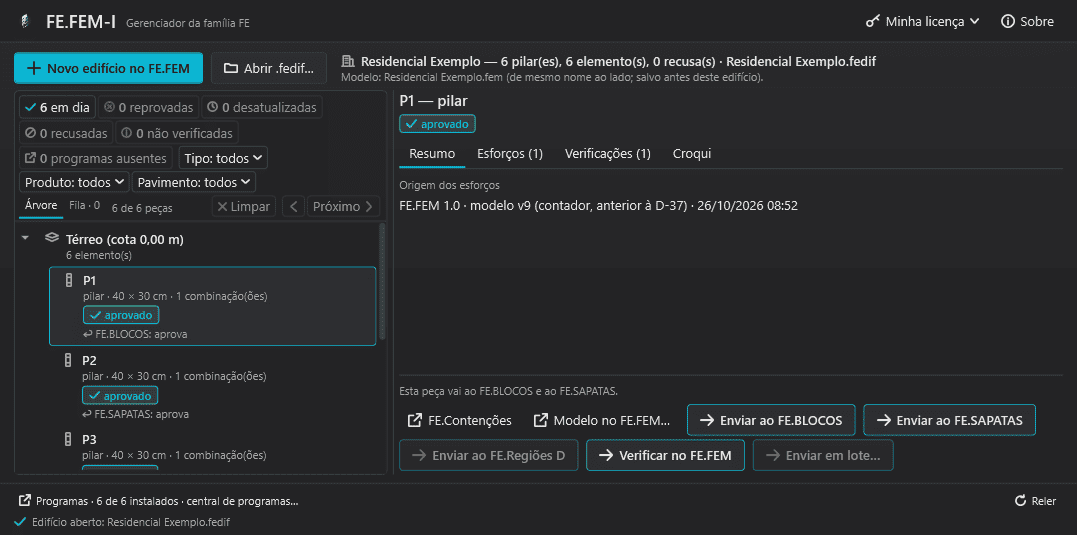Click the FE.FEM-I app logo icon
The width and height of the screenshot is (1077, 535).
25,21
